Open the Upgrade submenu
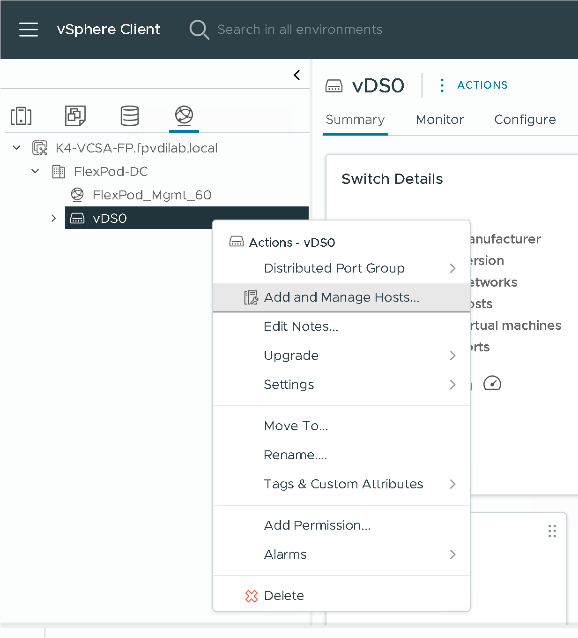The height and width of the screenshot is (638, 578). click(342, 356)
